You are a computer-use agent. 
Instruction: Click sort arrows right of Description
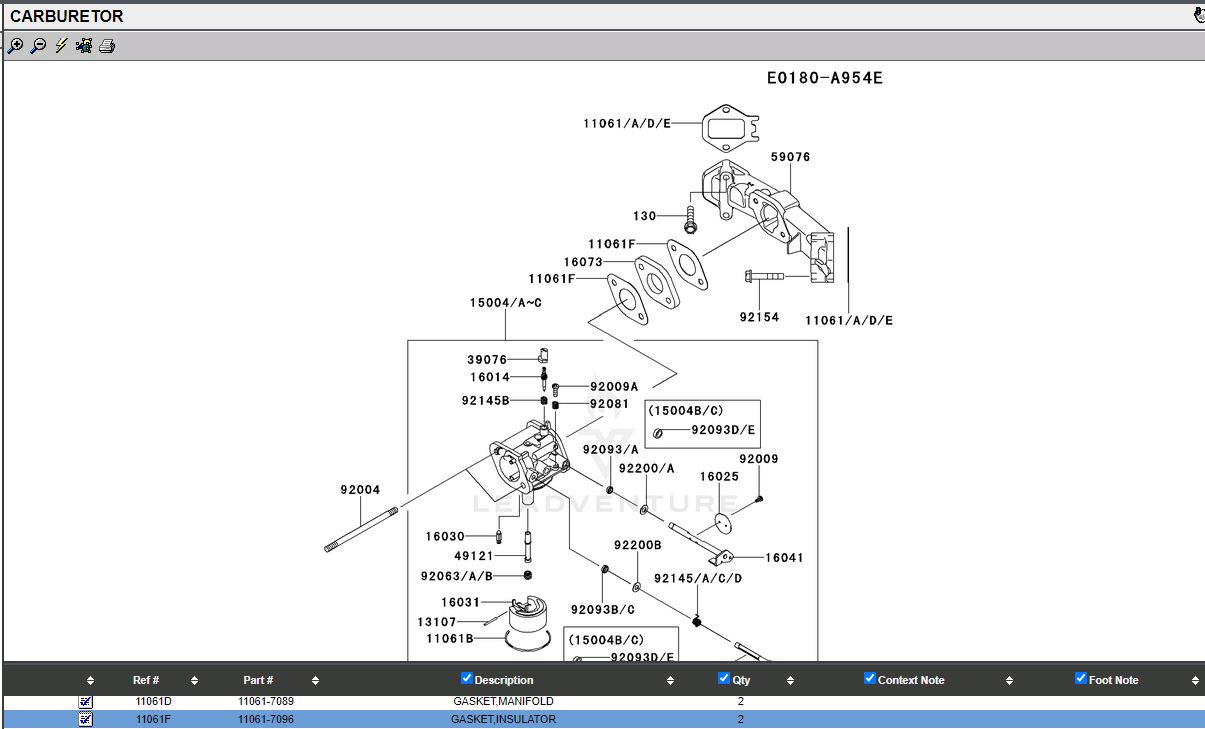[x=670, y=680]
